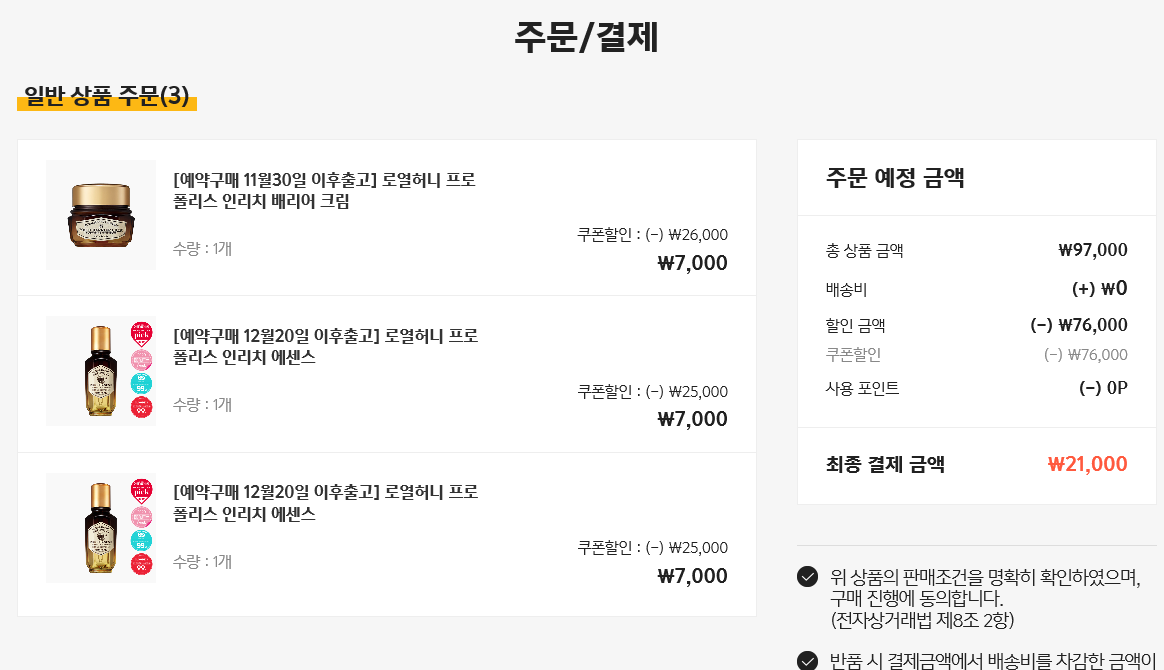Click the 할인 금액 row label
Screen dimensions: 1164x670
(x=855, y=325)
